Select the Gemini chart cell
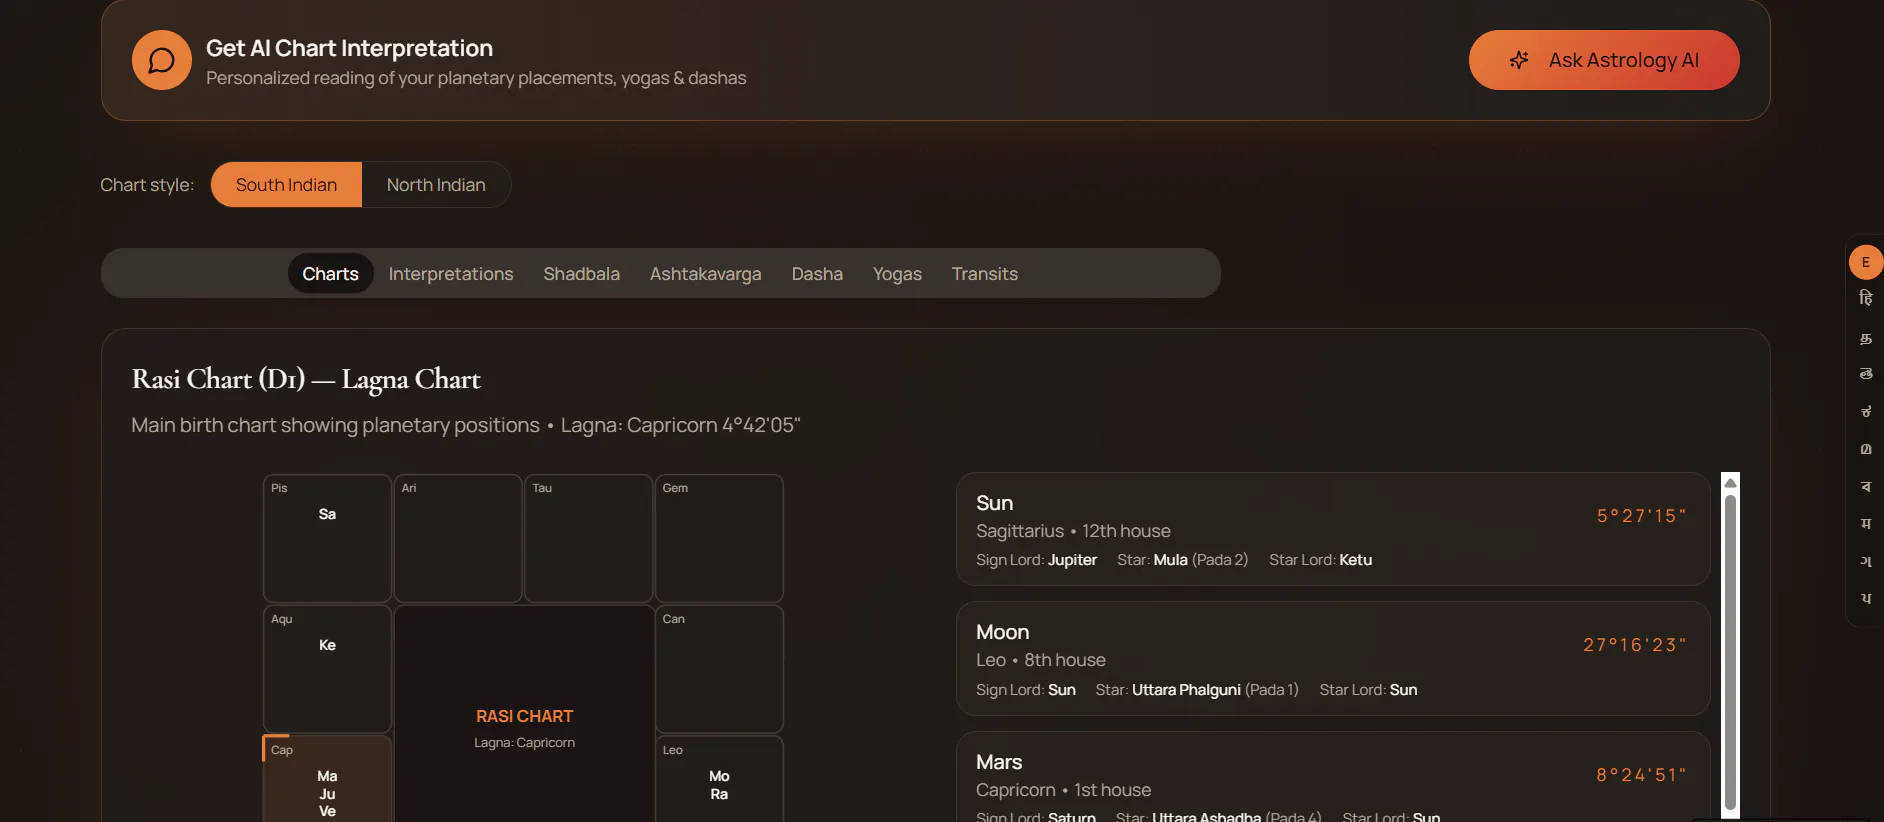This screenshot has width=1884, height=822. click(719, 538)
